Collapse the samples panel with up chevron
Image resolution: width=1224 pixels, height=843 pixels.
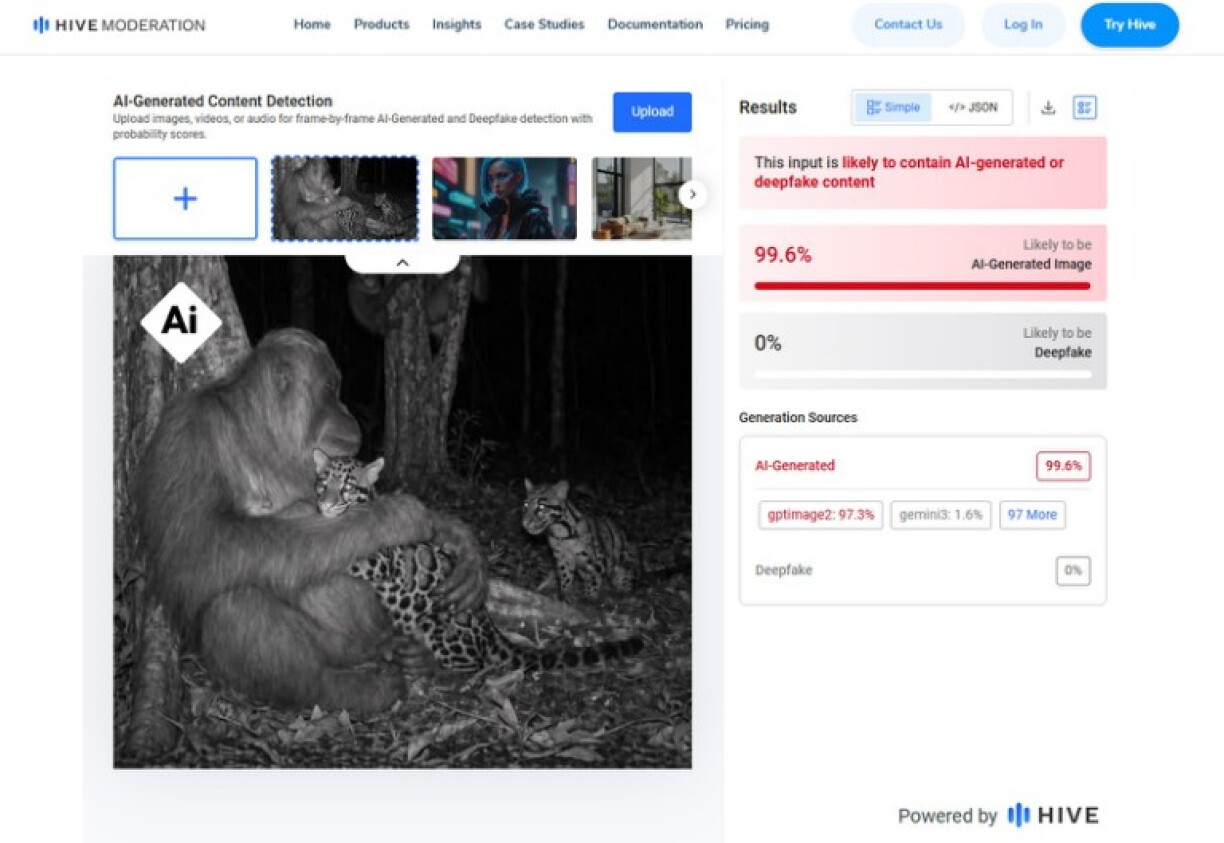pyautogui.click(x=402, y=263)
